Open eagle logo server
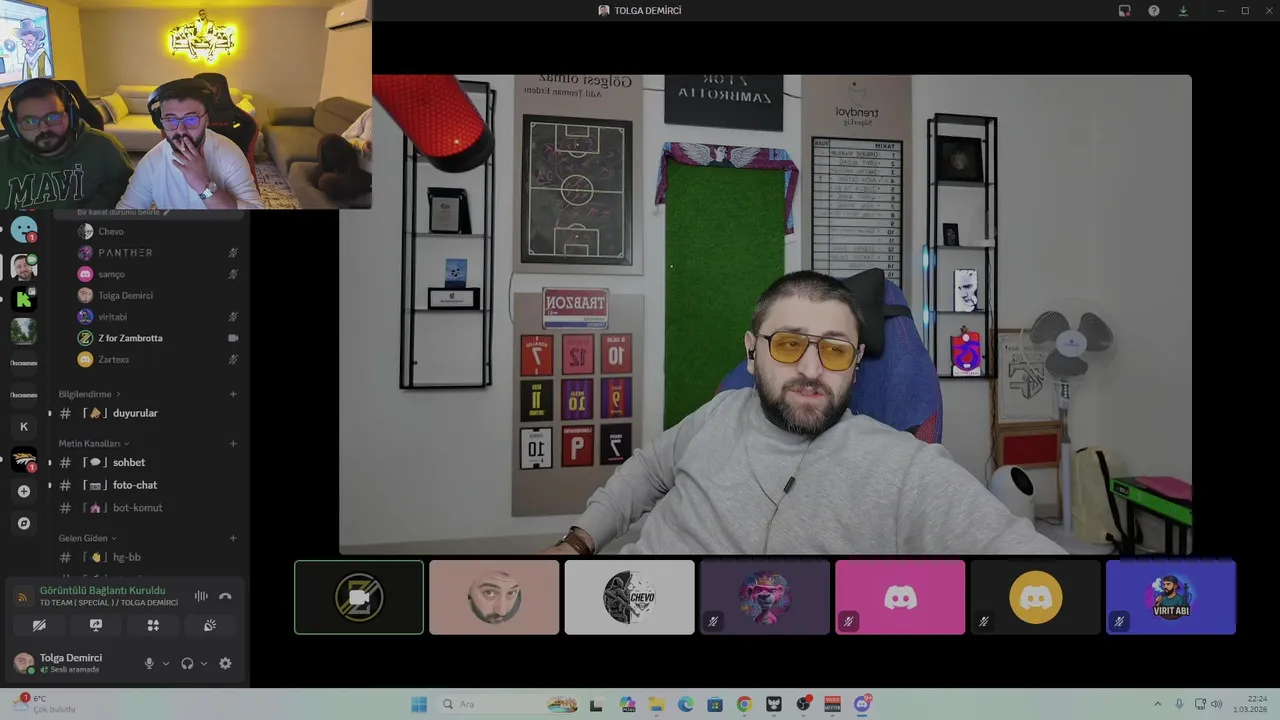 [x=24, y=459]
